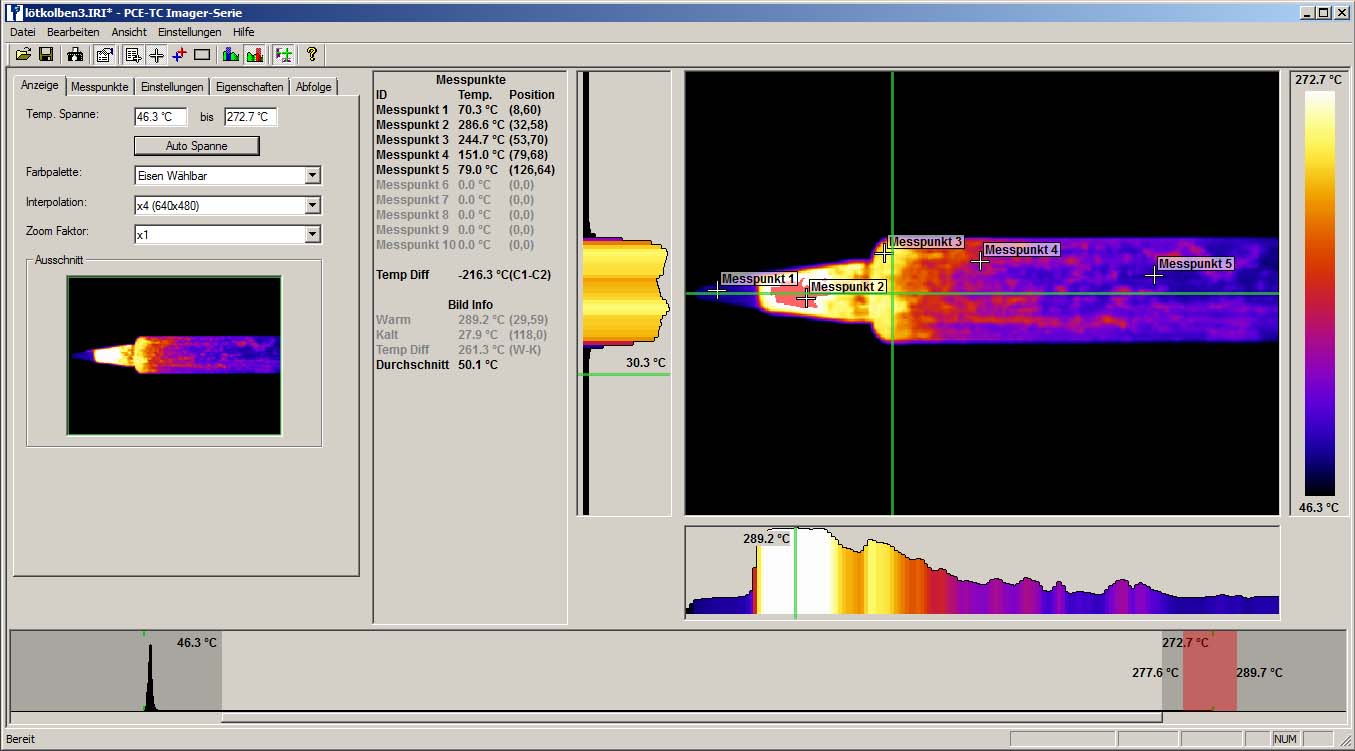The height and width of the screenshot is (751, 1355).
Task: Expand the Interpolation dropdown
Action: [x=312, y=205]
